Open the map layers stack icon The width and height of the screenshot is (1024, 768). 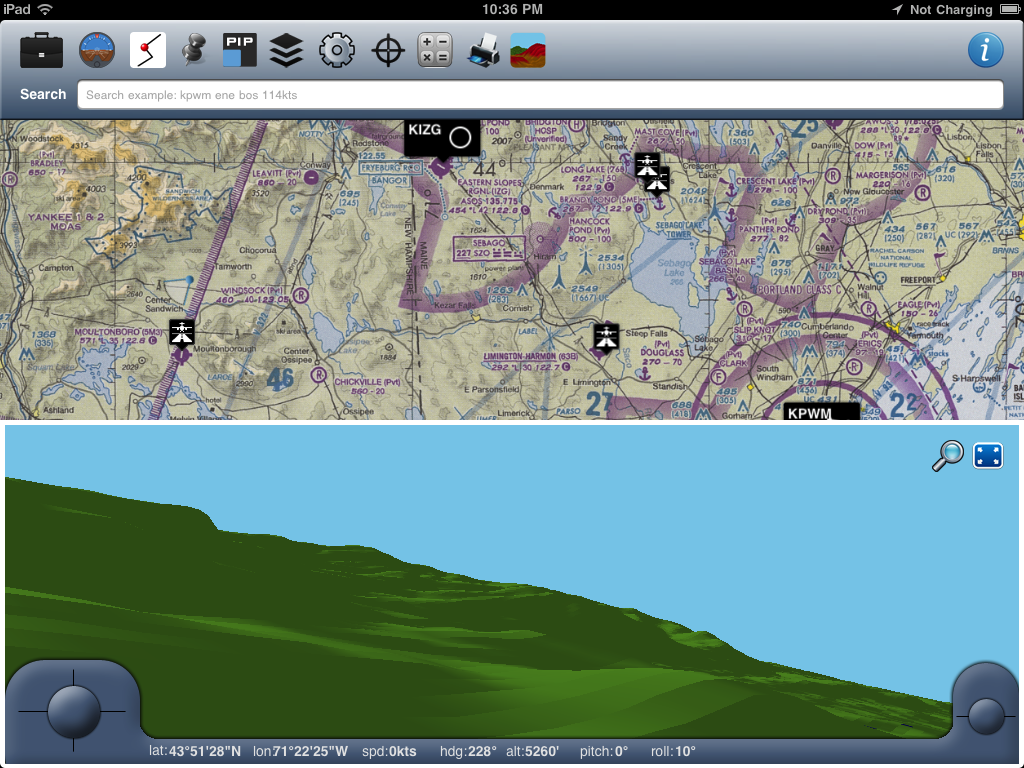click(286, 50)
